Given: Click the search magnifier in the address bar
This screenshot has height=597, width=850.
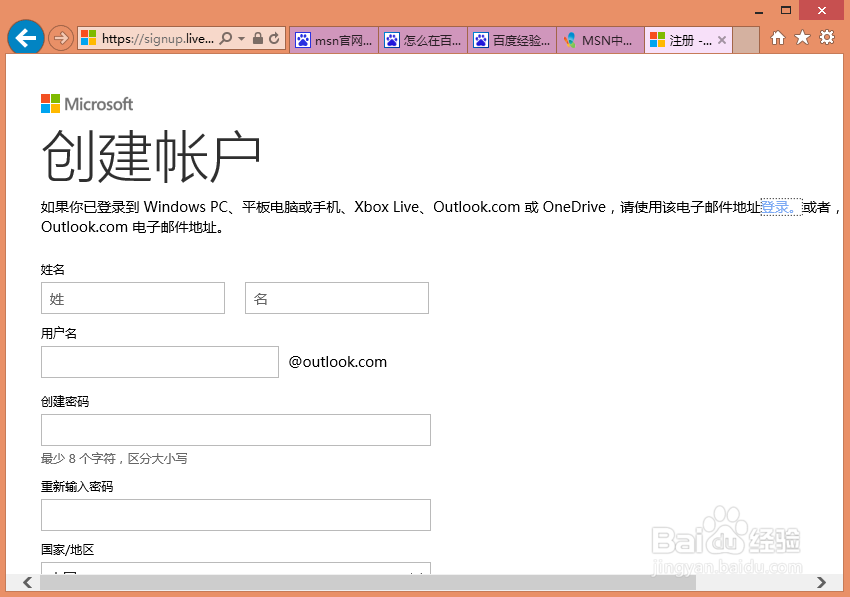Looking at the screenshot, I should click(x=226, y=36).
